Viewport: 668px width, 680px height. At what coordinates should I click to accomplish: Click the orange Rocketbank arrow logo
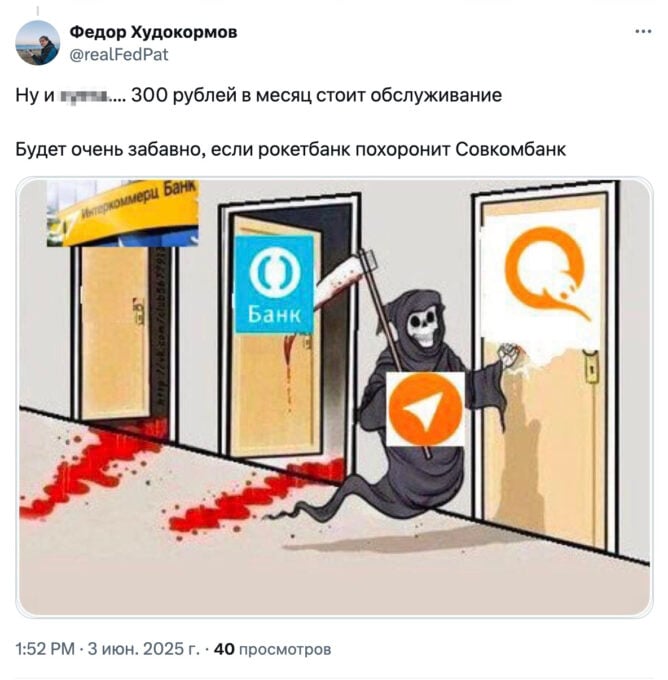pos(425,409)
